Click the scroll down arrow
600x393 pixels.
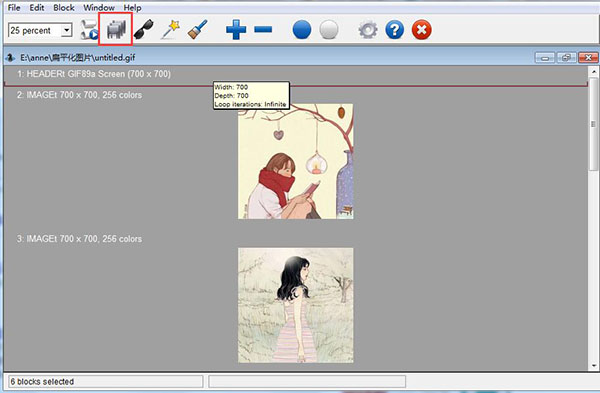(594, 365)
